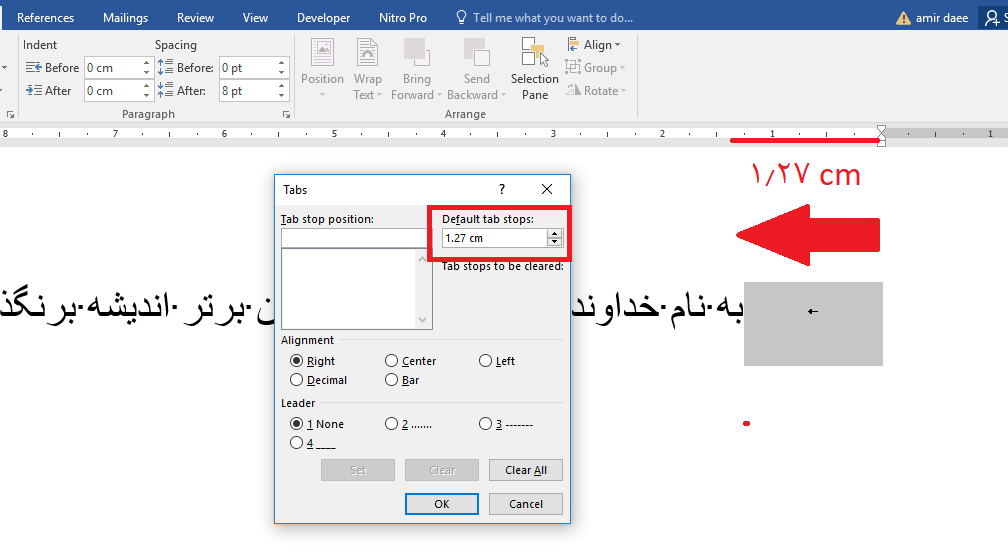Switch to the Mailings tab
Screen dimensions: 1008x555
pyautogui.click(x=125, y=18)
